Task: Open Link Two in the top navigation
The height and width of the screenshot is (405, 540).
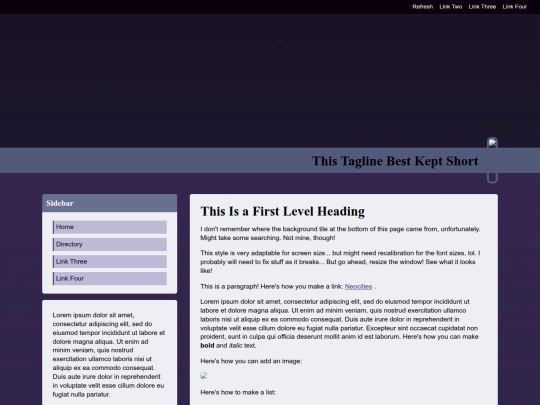Action: click(450, 7)
